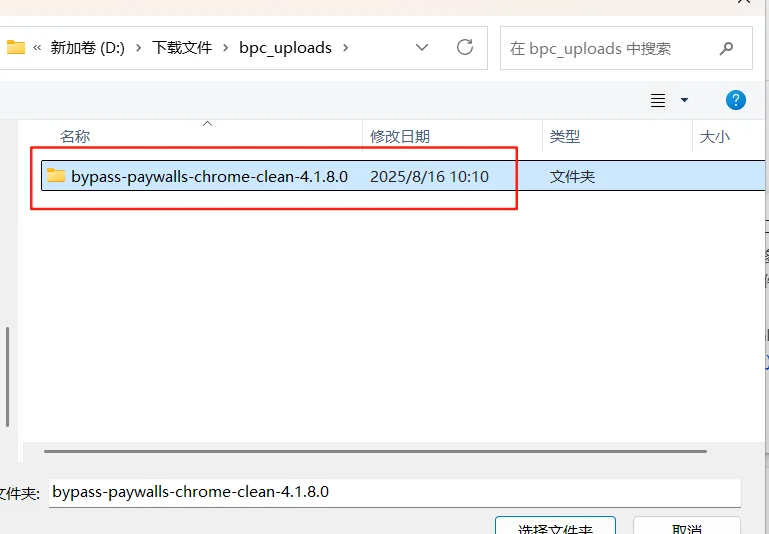Sort by 大小 column header

coord(715,136)
